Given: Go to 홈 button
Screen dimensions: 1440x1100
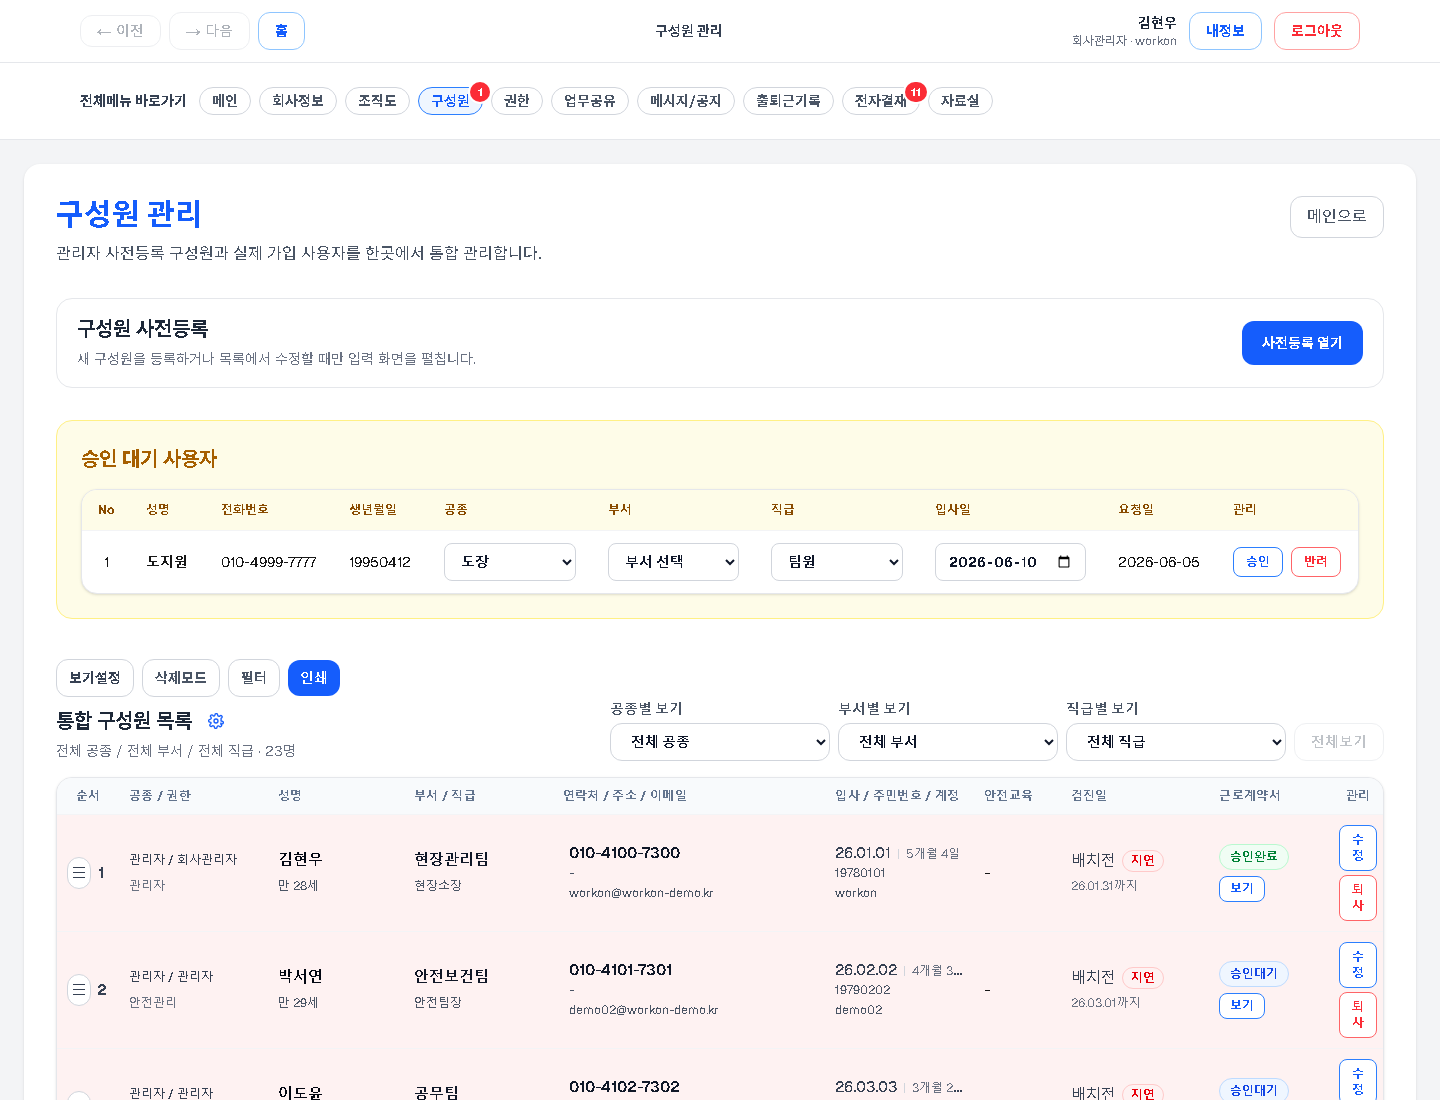Looking at the screenshot, I should click(x=281, y=31).
